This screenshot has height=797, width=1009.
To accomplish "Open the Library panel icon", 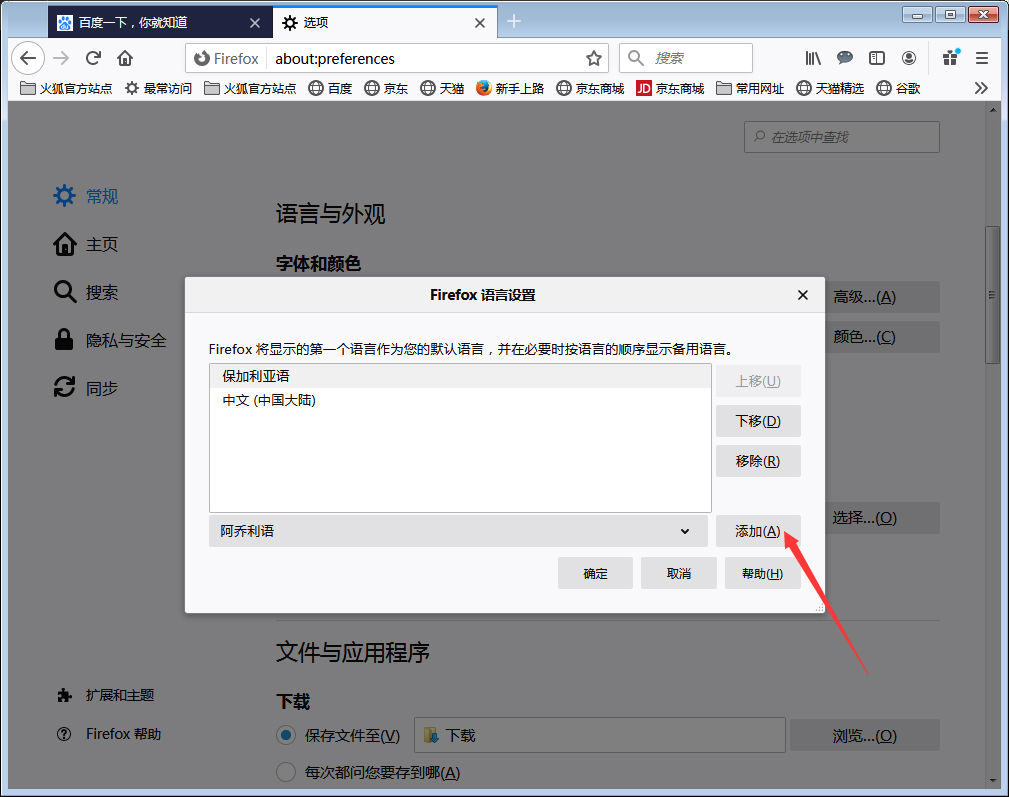I will [812, 58].
